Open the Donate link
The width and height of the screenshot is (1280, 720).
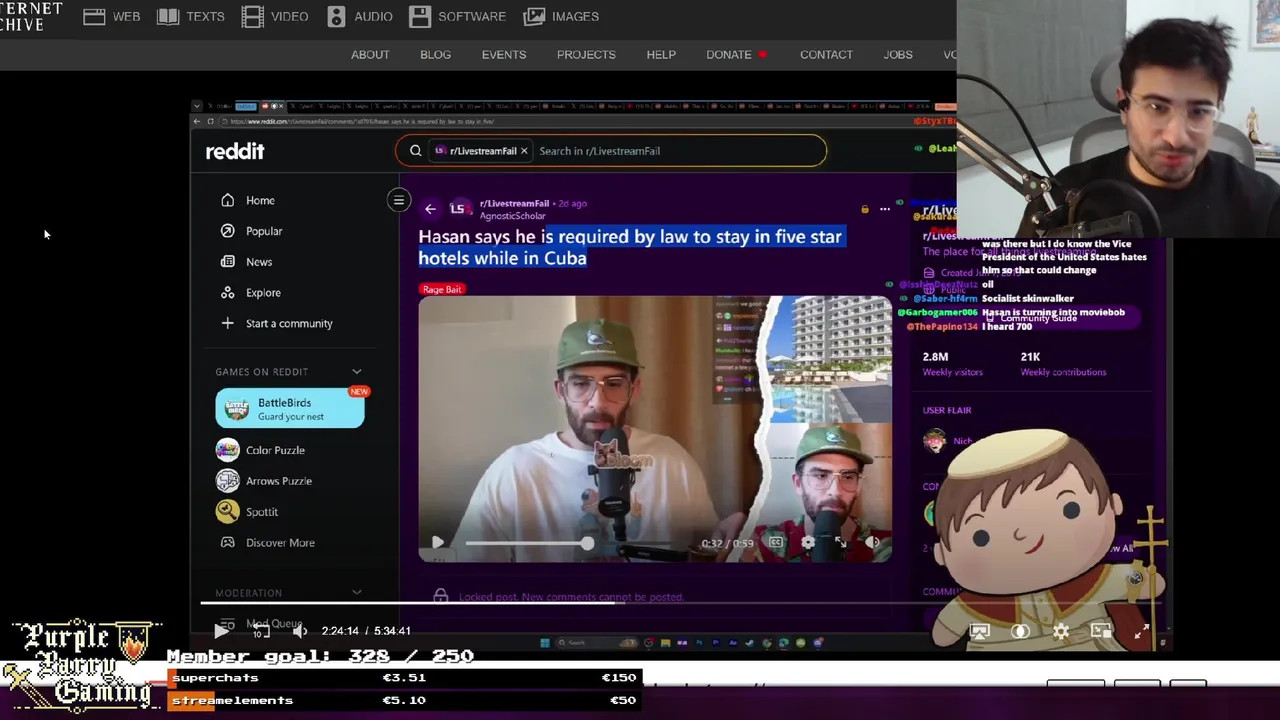tap(736, 55)
